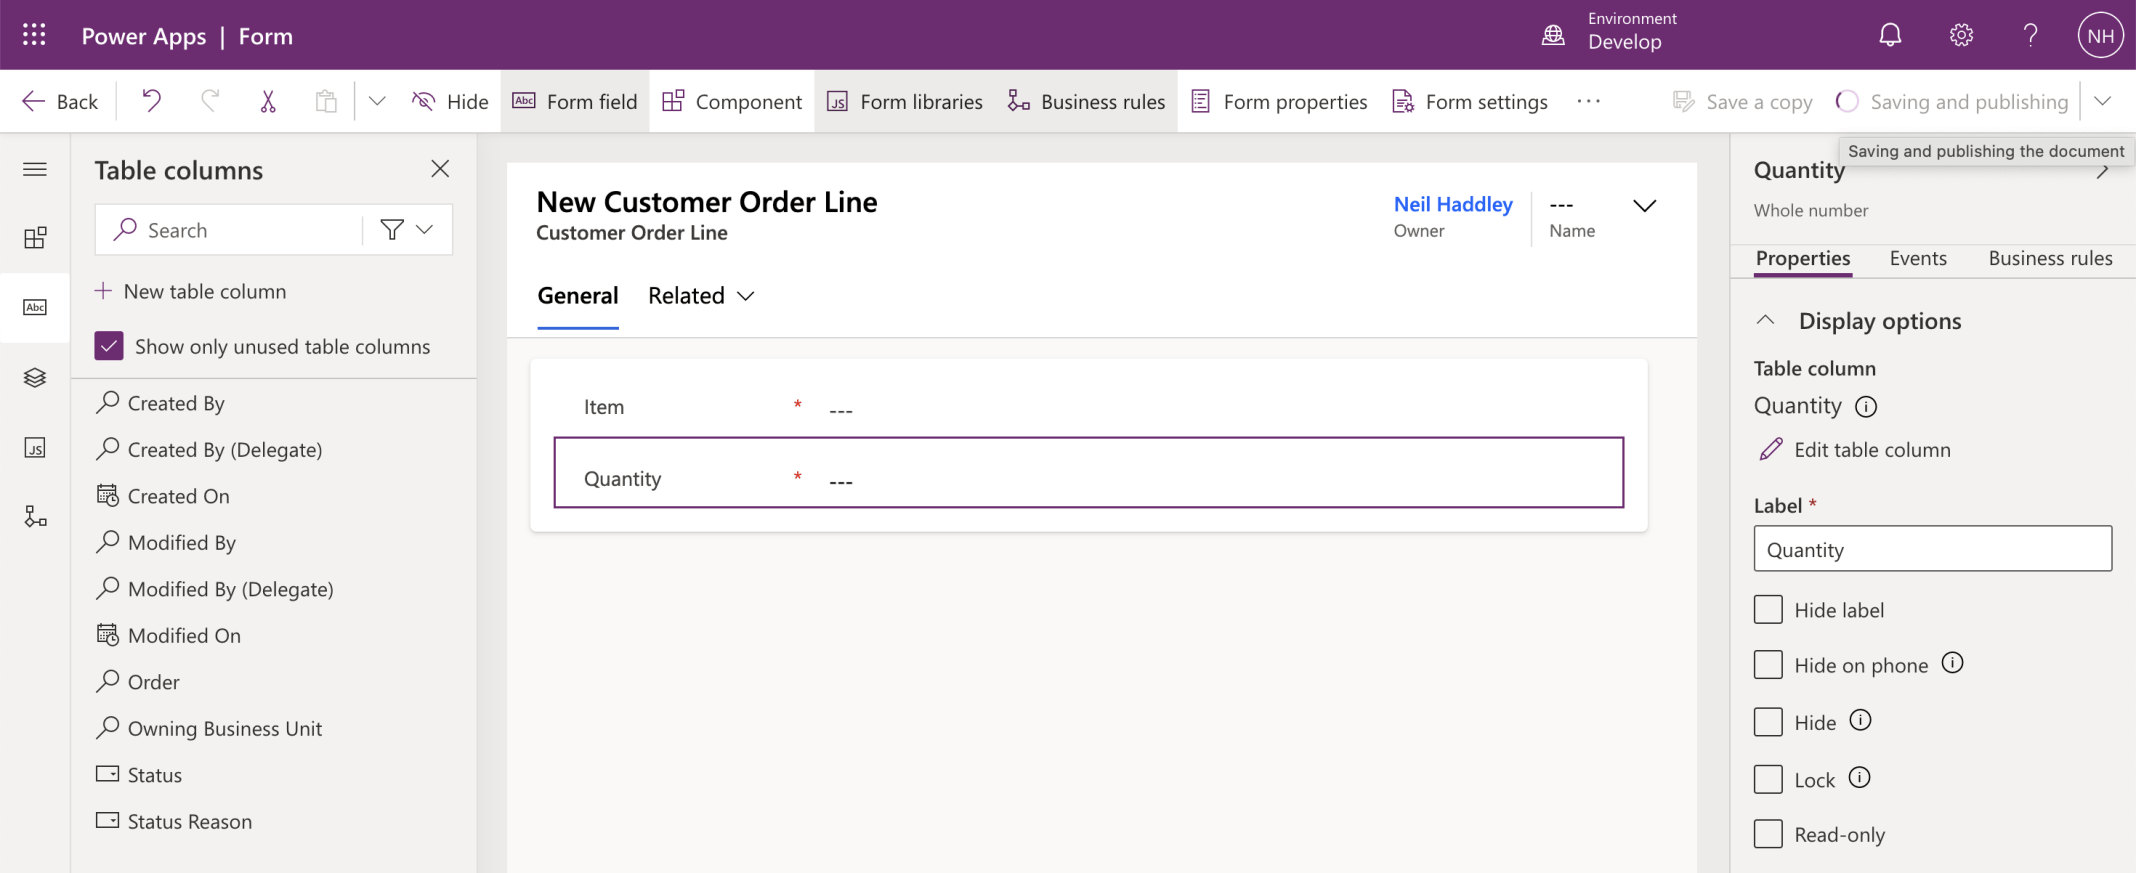The height and width of the screenshot is (873, 2136).
Task: Open the tree view layers icon in sidebar
Action: (35, 378)
